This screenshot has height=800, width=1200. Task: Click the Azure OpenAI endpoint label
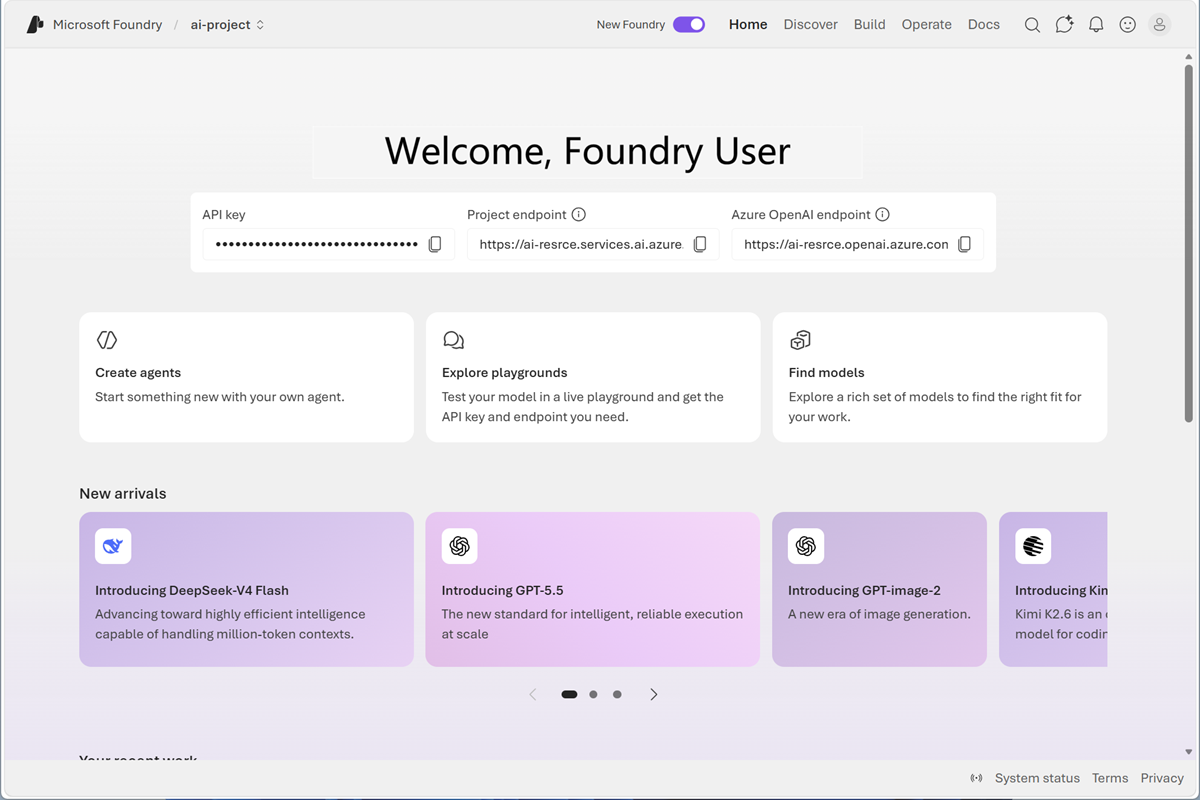click(x=801, y=214)
